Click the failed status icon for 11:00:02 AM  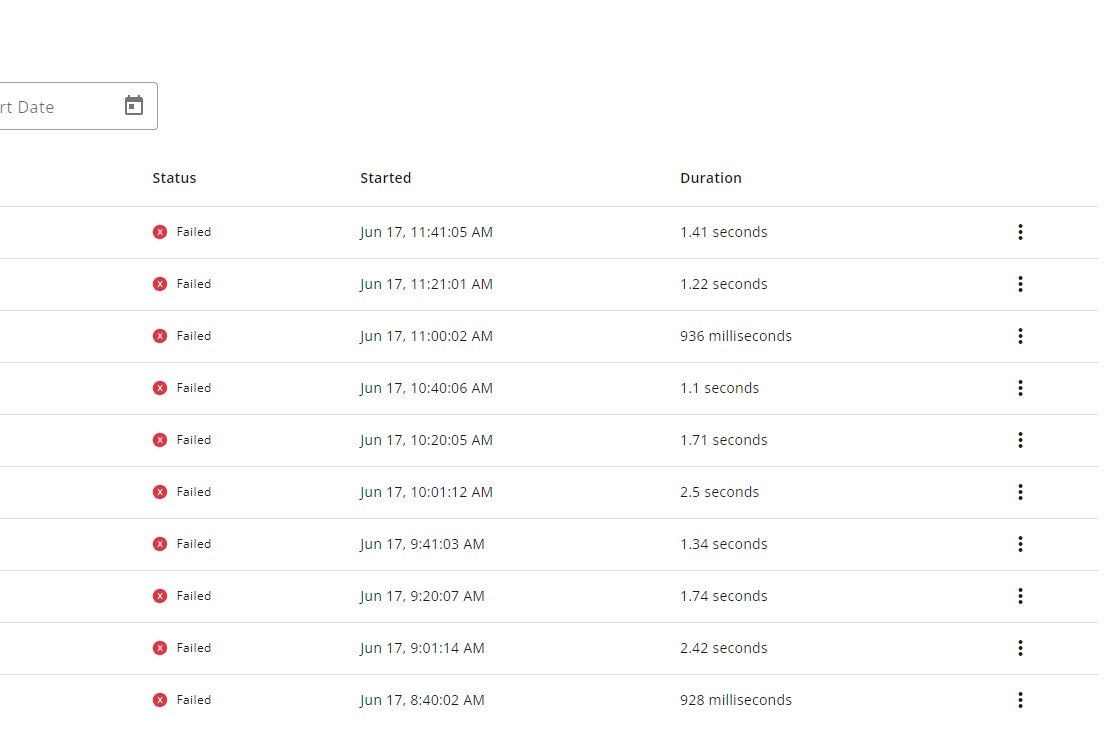(160, 336)
